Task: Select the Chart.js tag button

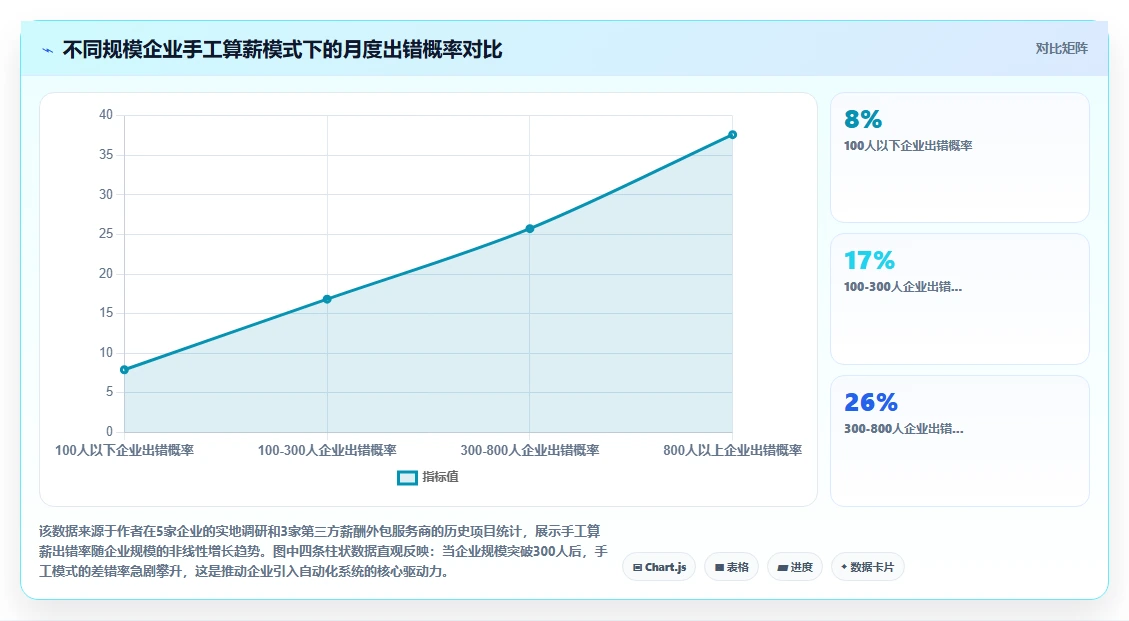Action: coord(659,567)
